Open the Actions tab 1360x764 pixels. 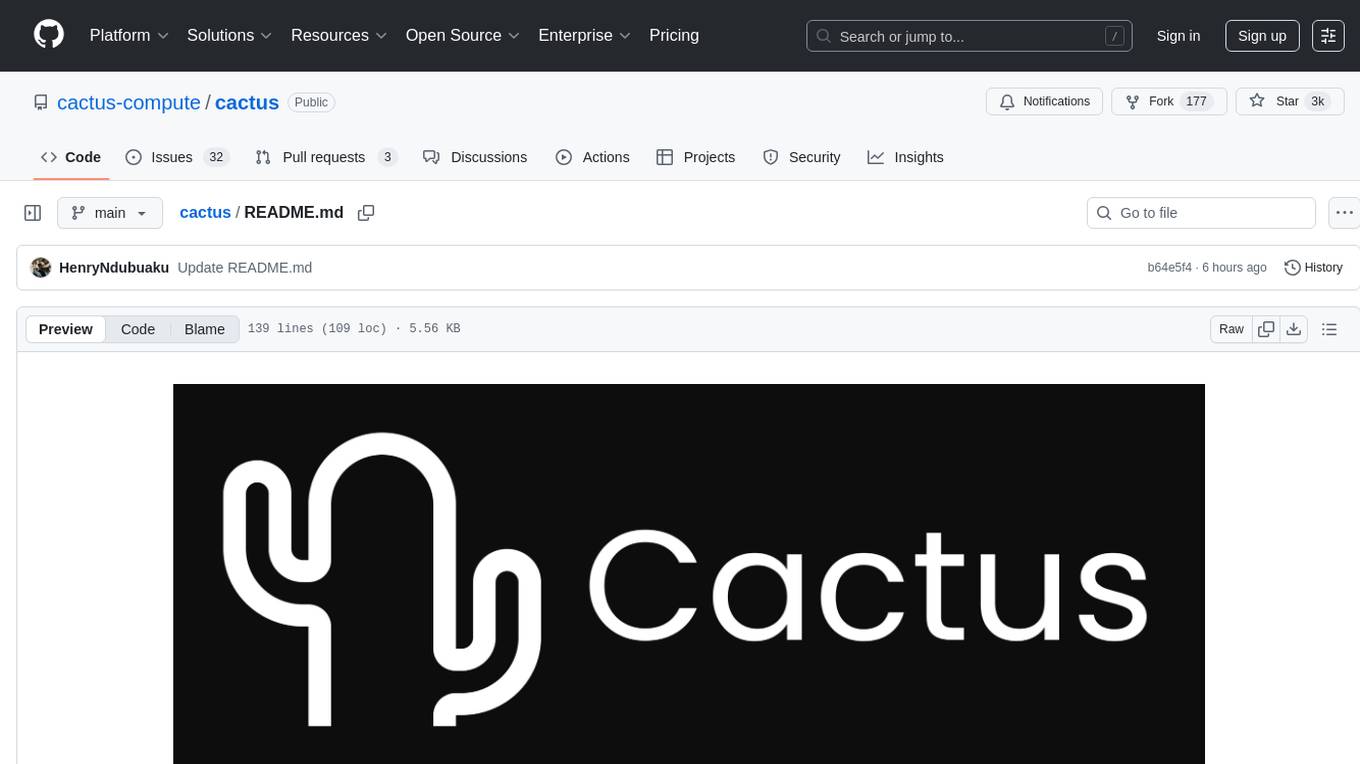click(593, 157)
